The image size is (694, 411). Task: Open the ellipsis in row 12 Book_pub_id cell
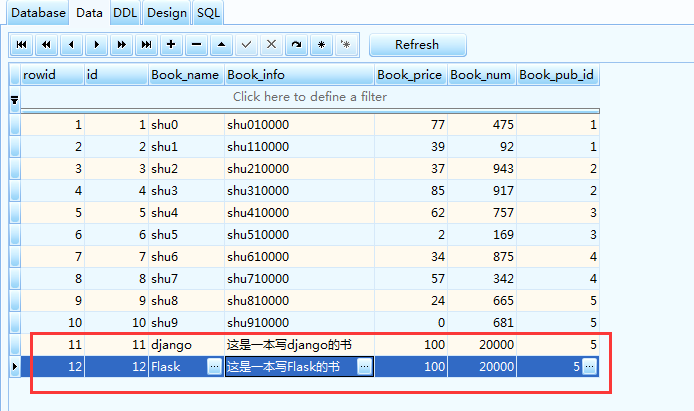click(x=590, y=367)
